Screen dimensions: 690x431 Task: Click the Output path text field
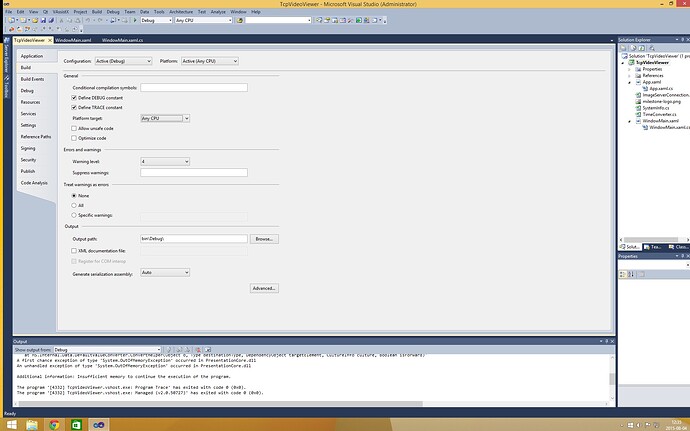[x=194, y=239]
